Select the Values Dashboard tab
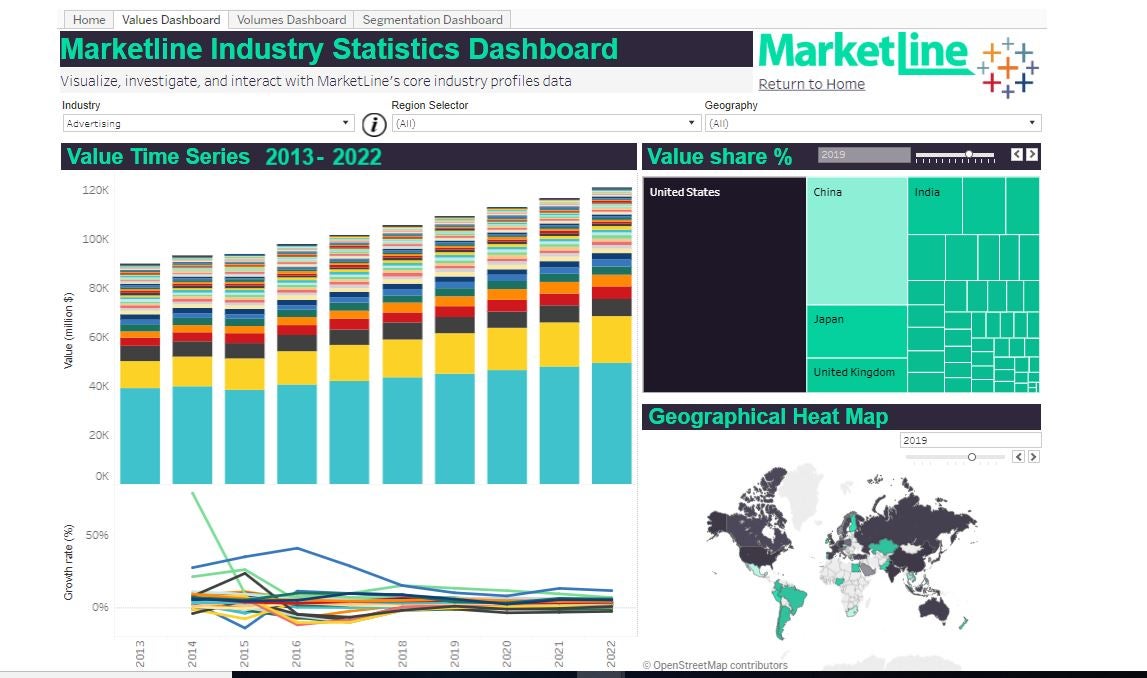The image size is (1147, 678). (x=171, y=20)
